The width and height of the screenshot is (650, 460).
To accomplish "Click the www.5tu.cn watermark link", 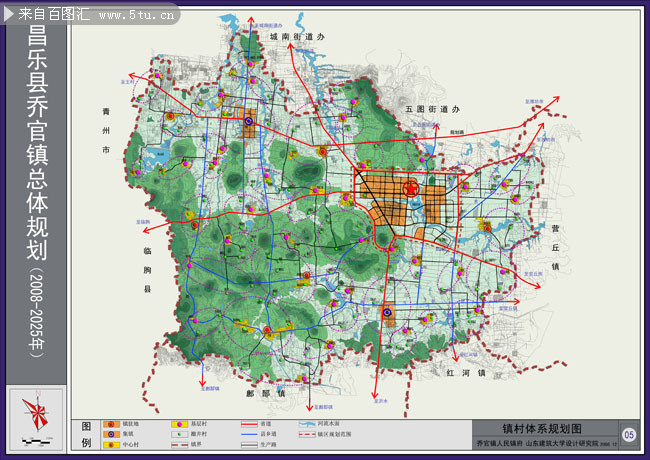I will point(139,15).
